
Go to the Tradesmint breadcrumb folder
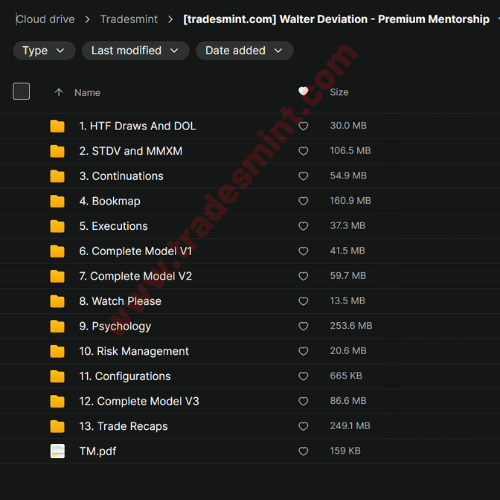tap(129, 19)
